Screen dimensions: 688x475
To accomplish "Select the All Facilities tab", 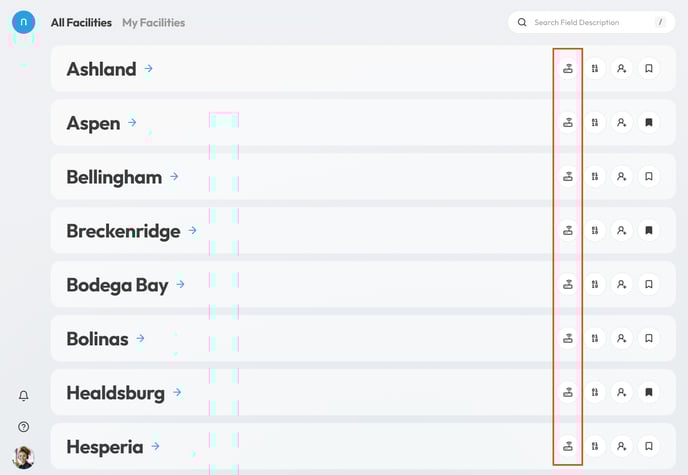I will (81, 22).
